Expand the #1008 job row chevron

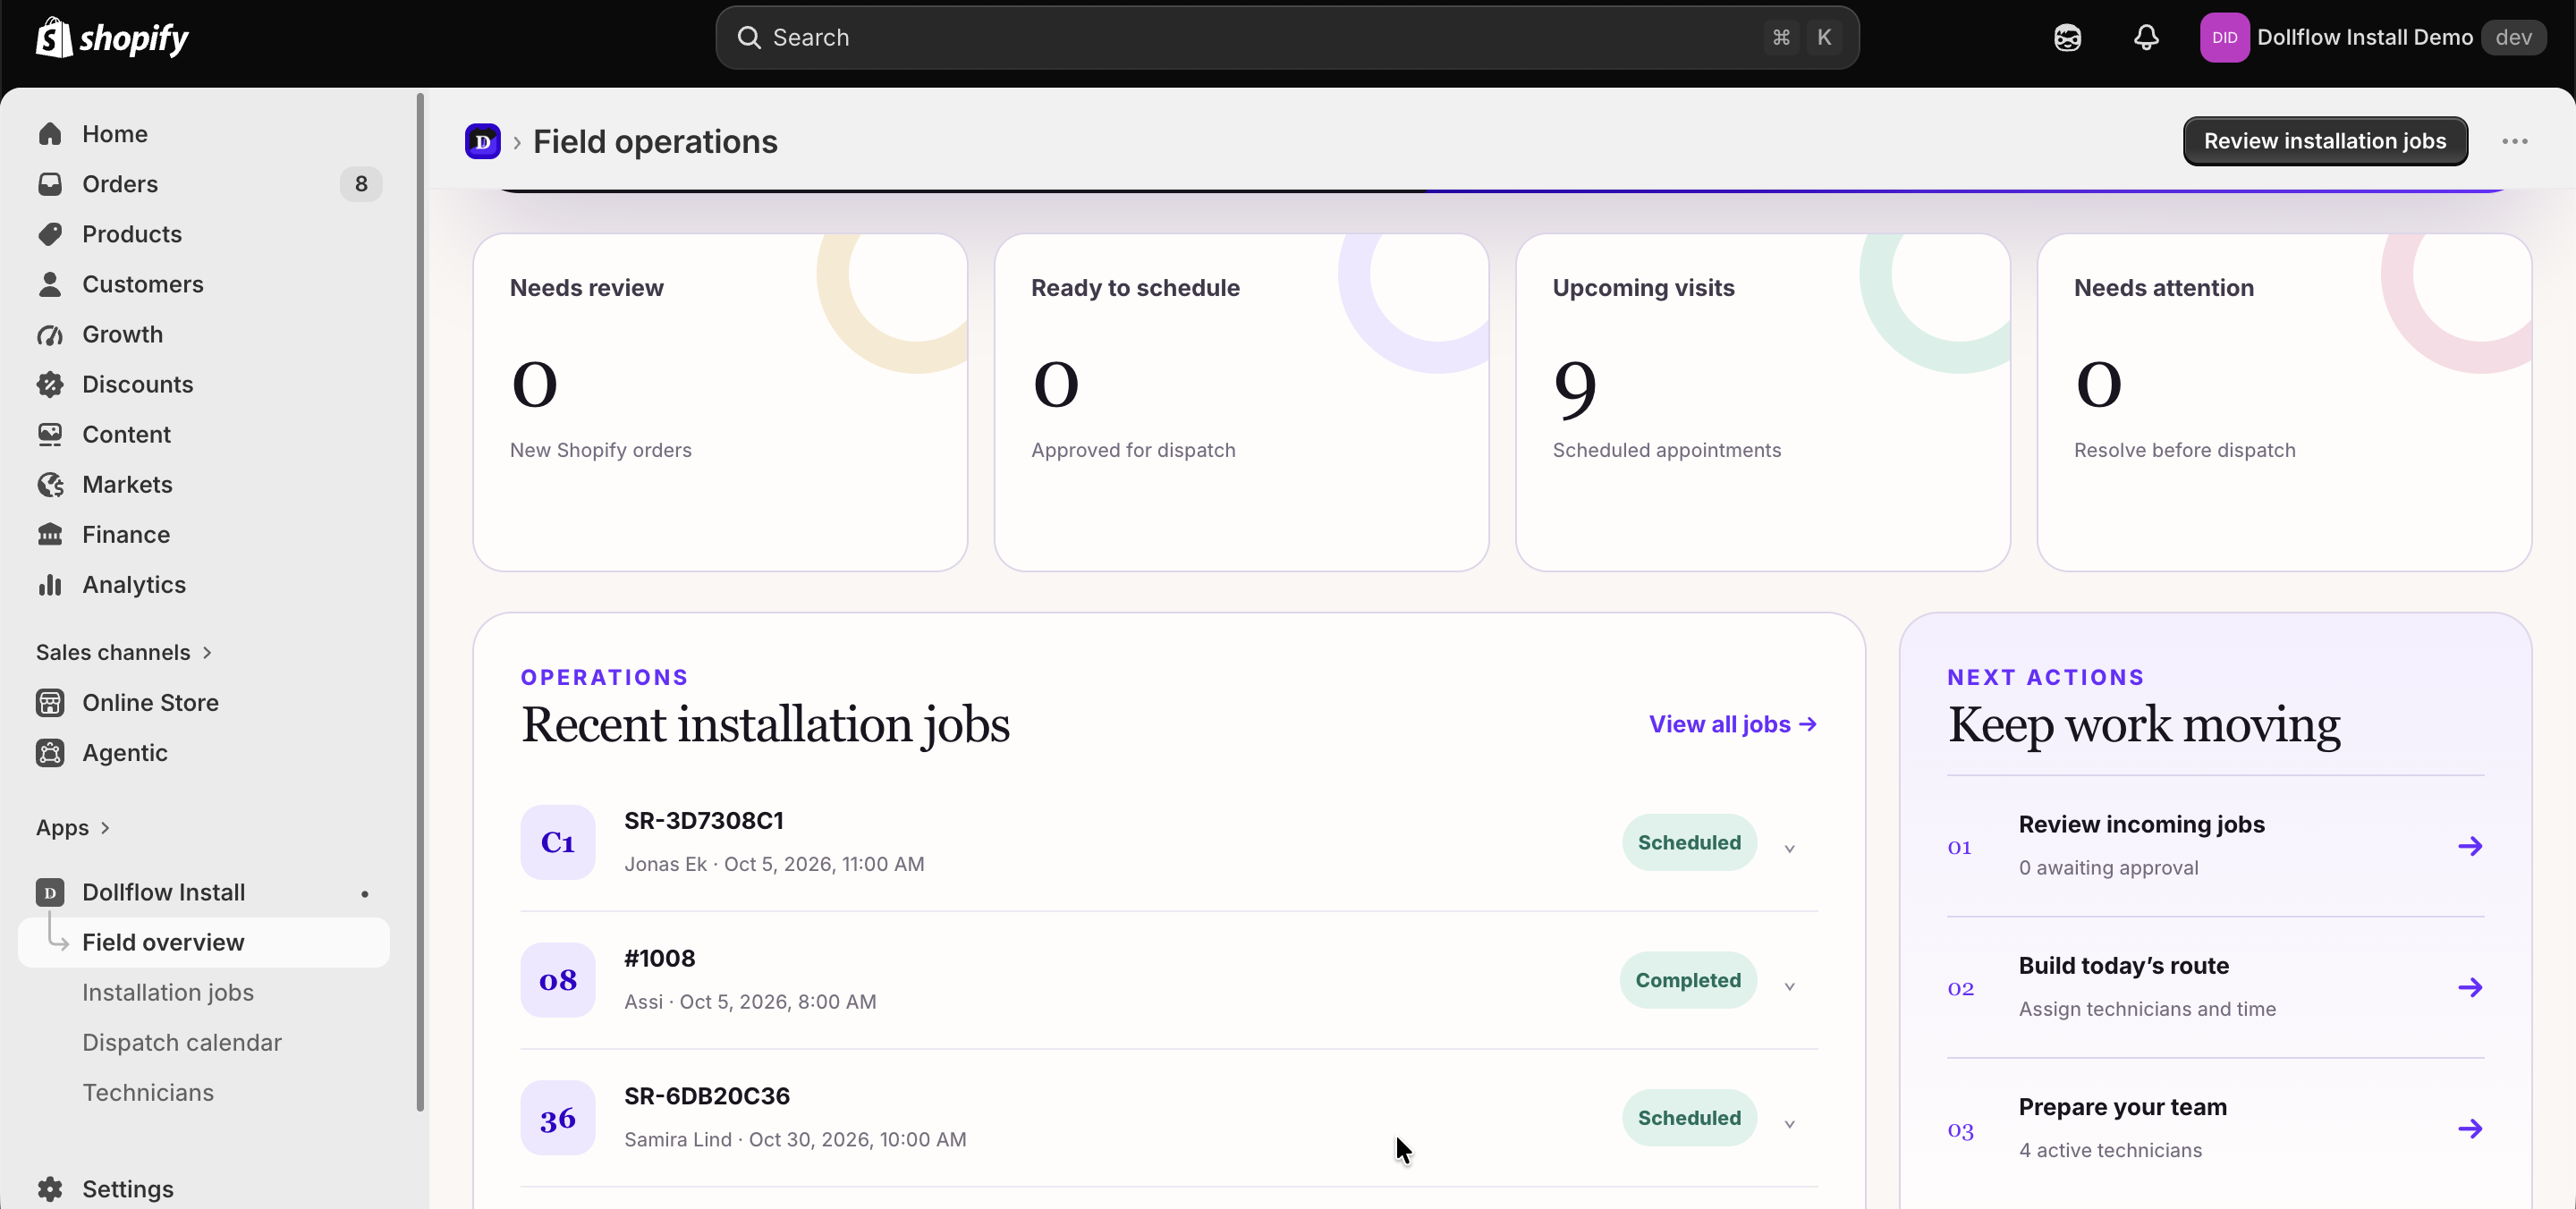[1790, 986]
